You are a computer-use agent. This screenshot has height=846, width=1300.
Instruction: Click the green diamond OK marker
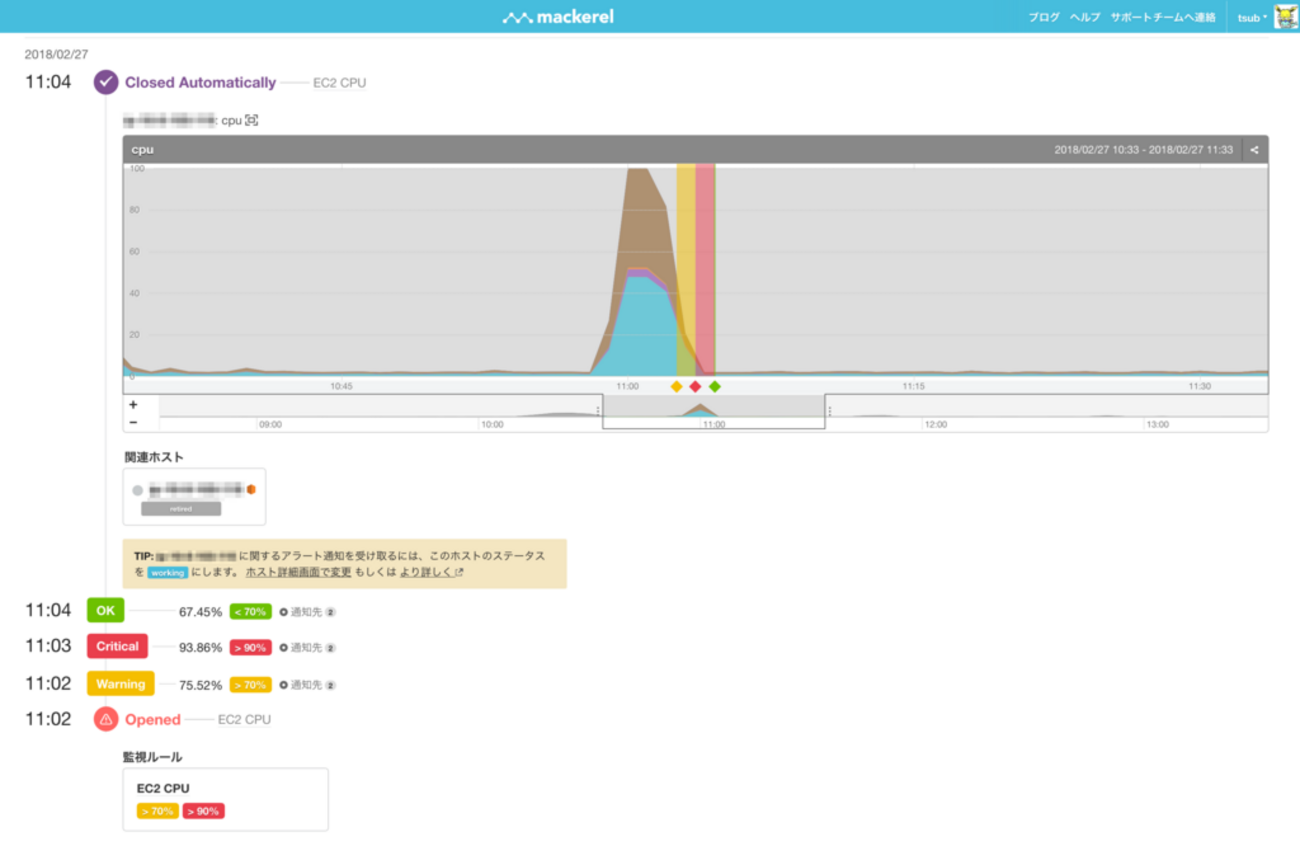[714, 386]
